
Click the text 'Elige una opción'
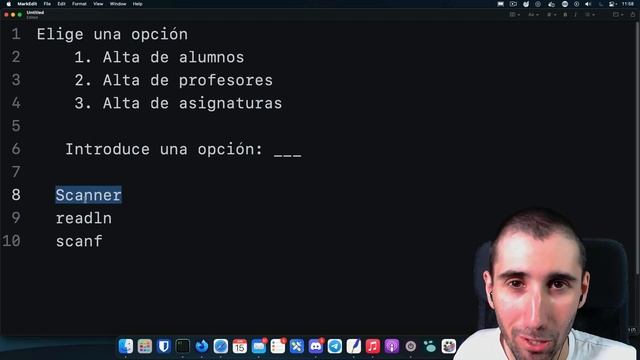coord(112,34)
